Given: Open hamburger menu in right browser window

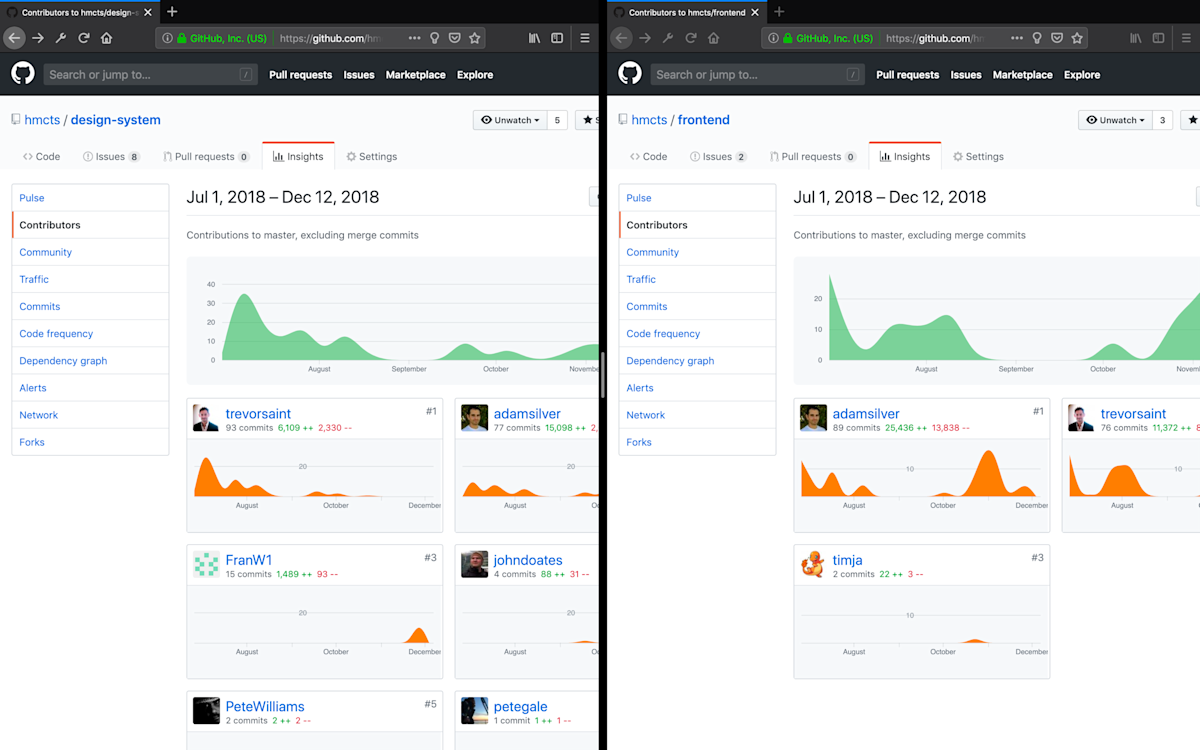Looking at the screenshot, I should 1187,38.
